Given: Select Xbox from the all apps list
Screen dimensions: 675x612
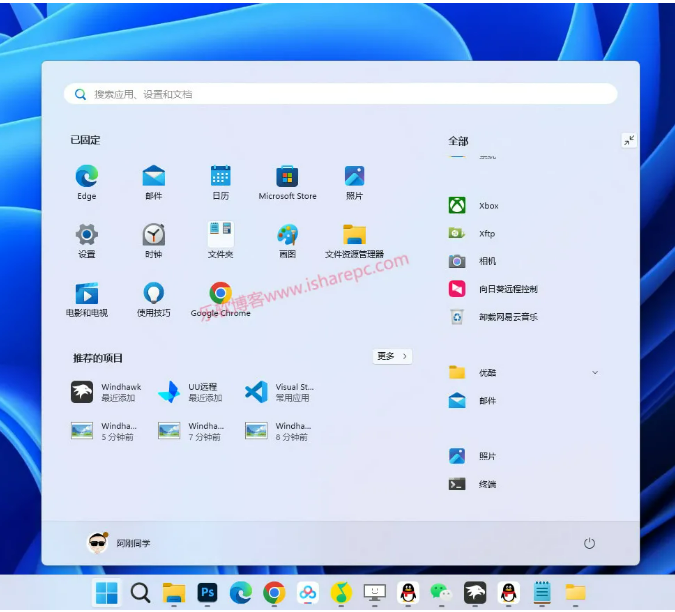Looking at the screenshot, I should [488, 206].
